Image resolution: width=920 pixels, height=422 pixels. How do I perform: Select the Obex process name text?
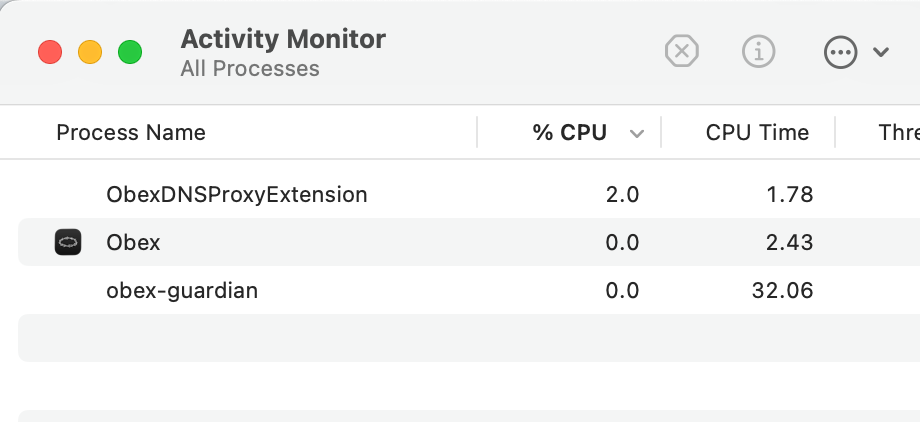click(x=133, y=242)
